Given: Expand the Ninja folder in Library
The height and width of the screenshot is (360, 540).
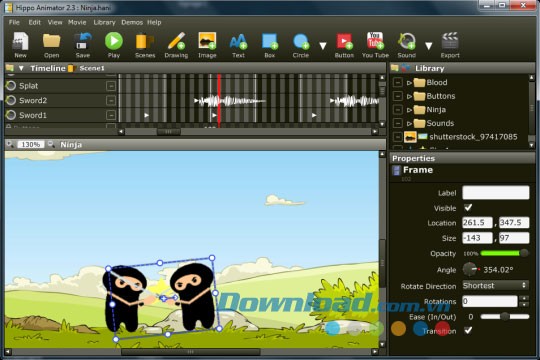Looking at the screenshot, I should (x=409, y=110).
